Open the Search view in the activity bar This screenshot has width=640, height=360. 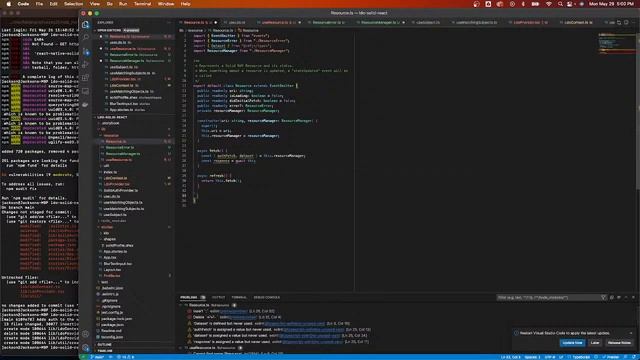pos(85,38)
